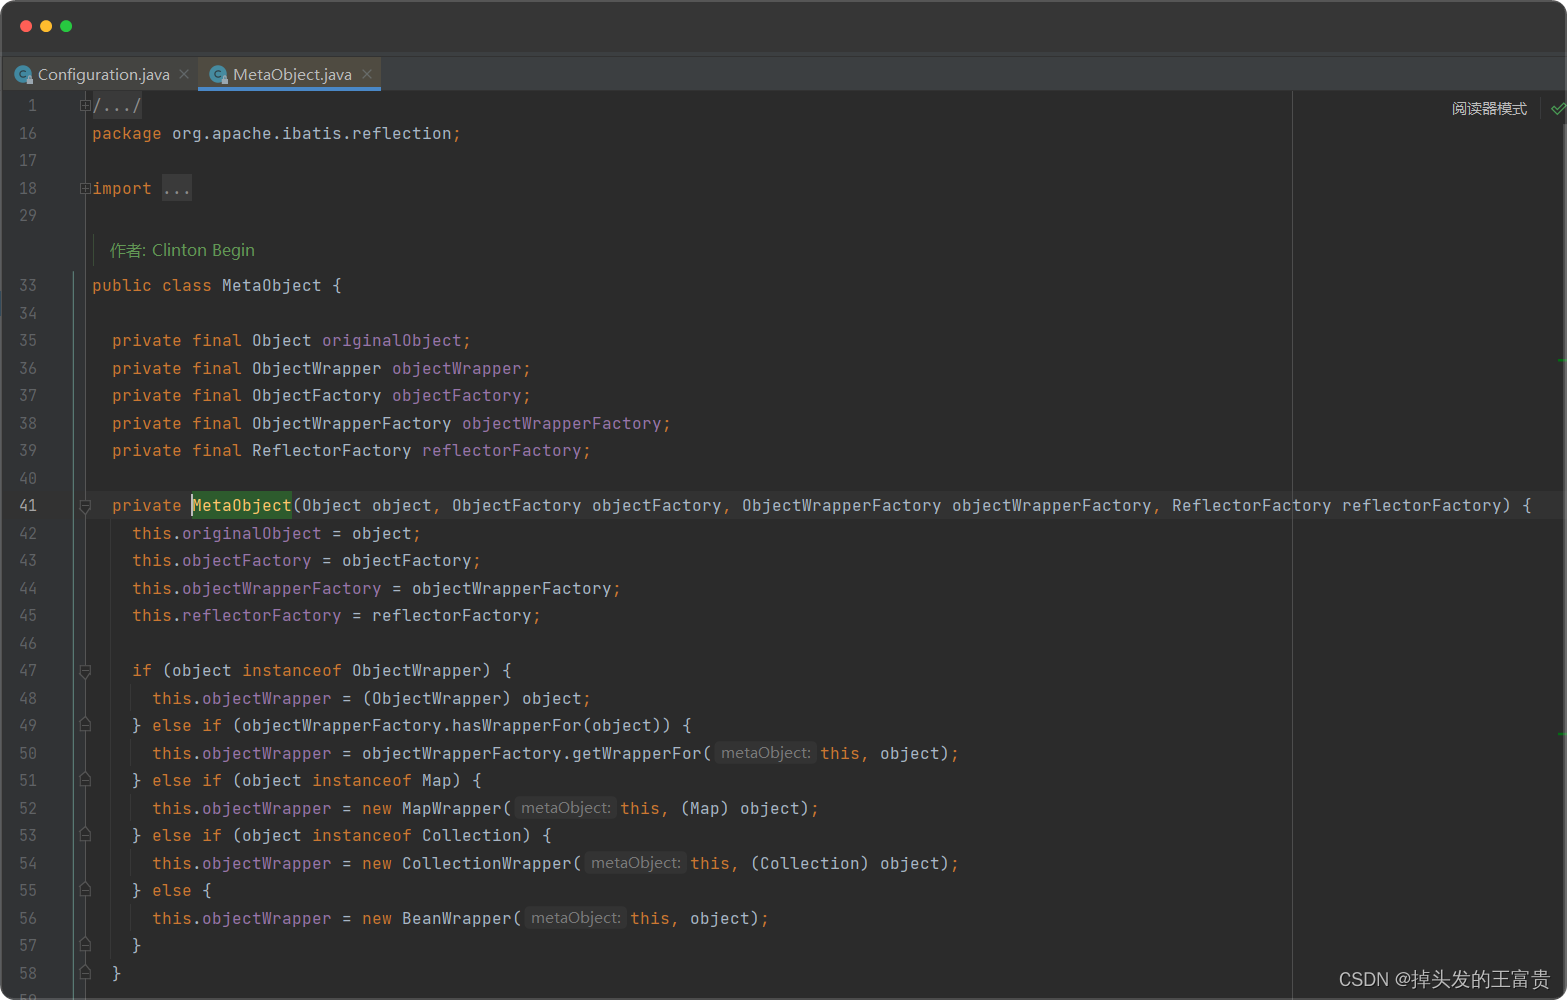Toggle reader mode (阅读器模式)
This screenshot has height=1000, width=1567.
[x=1489, y=108]
